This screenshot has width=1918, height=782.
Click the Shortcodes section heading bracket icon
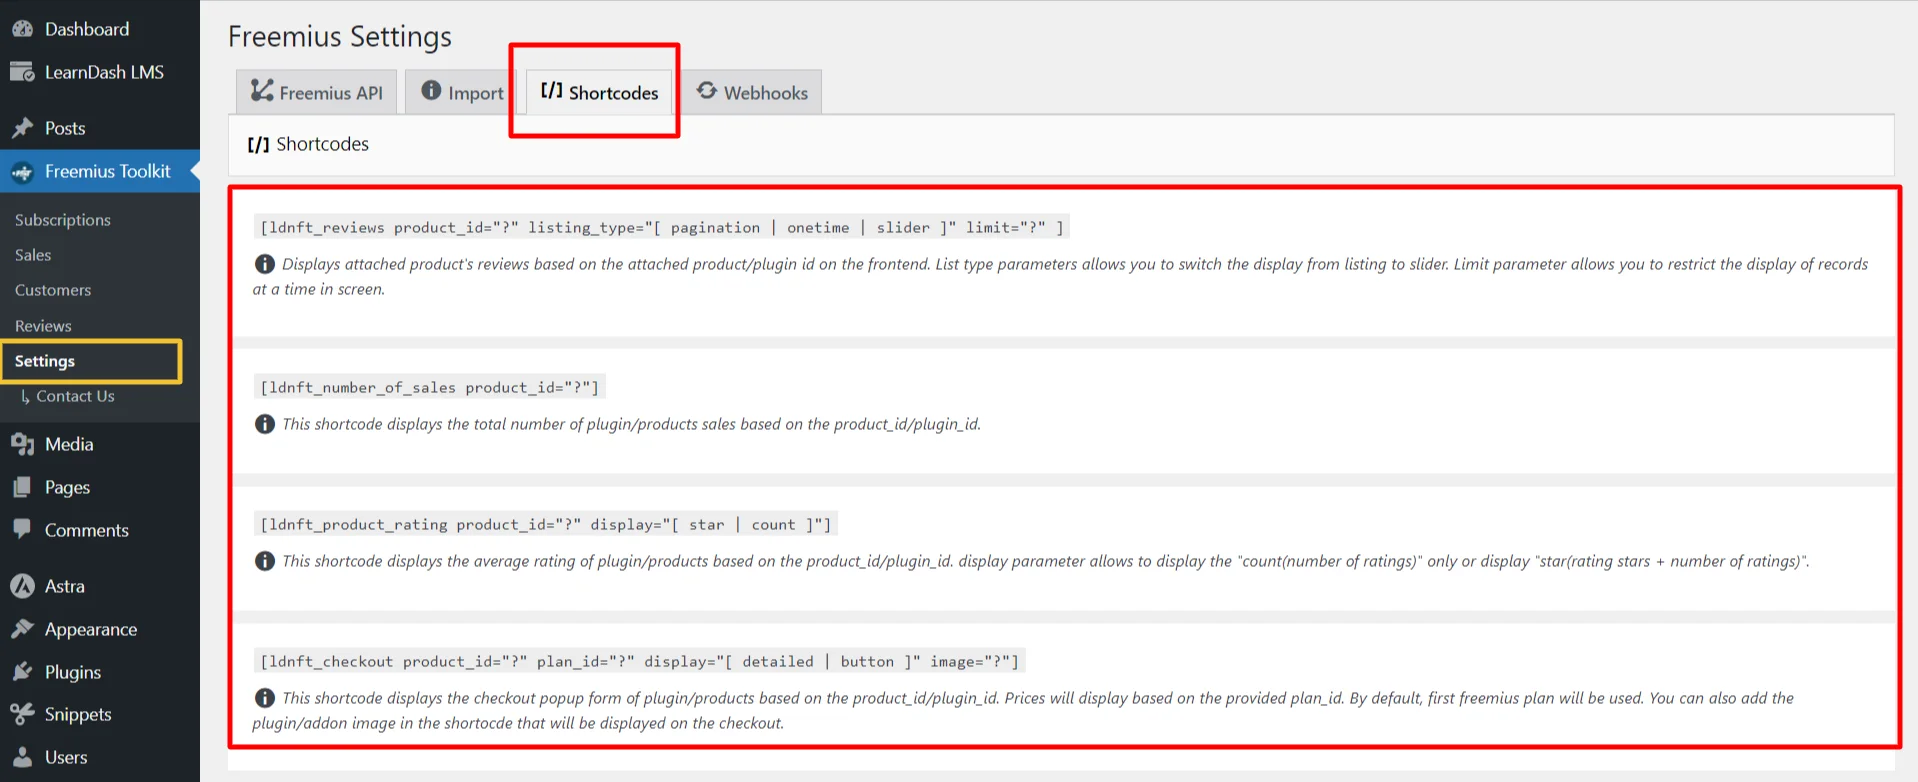(259, 145)
